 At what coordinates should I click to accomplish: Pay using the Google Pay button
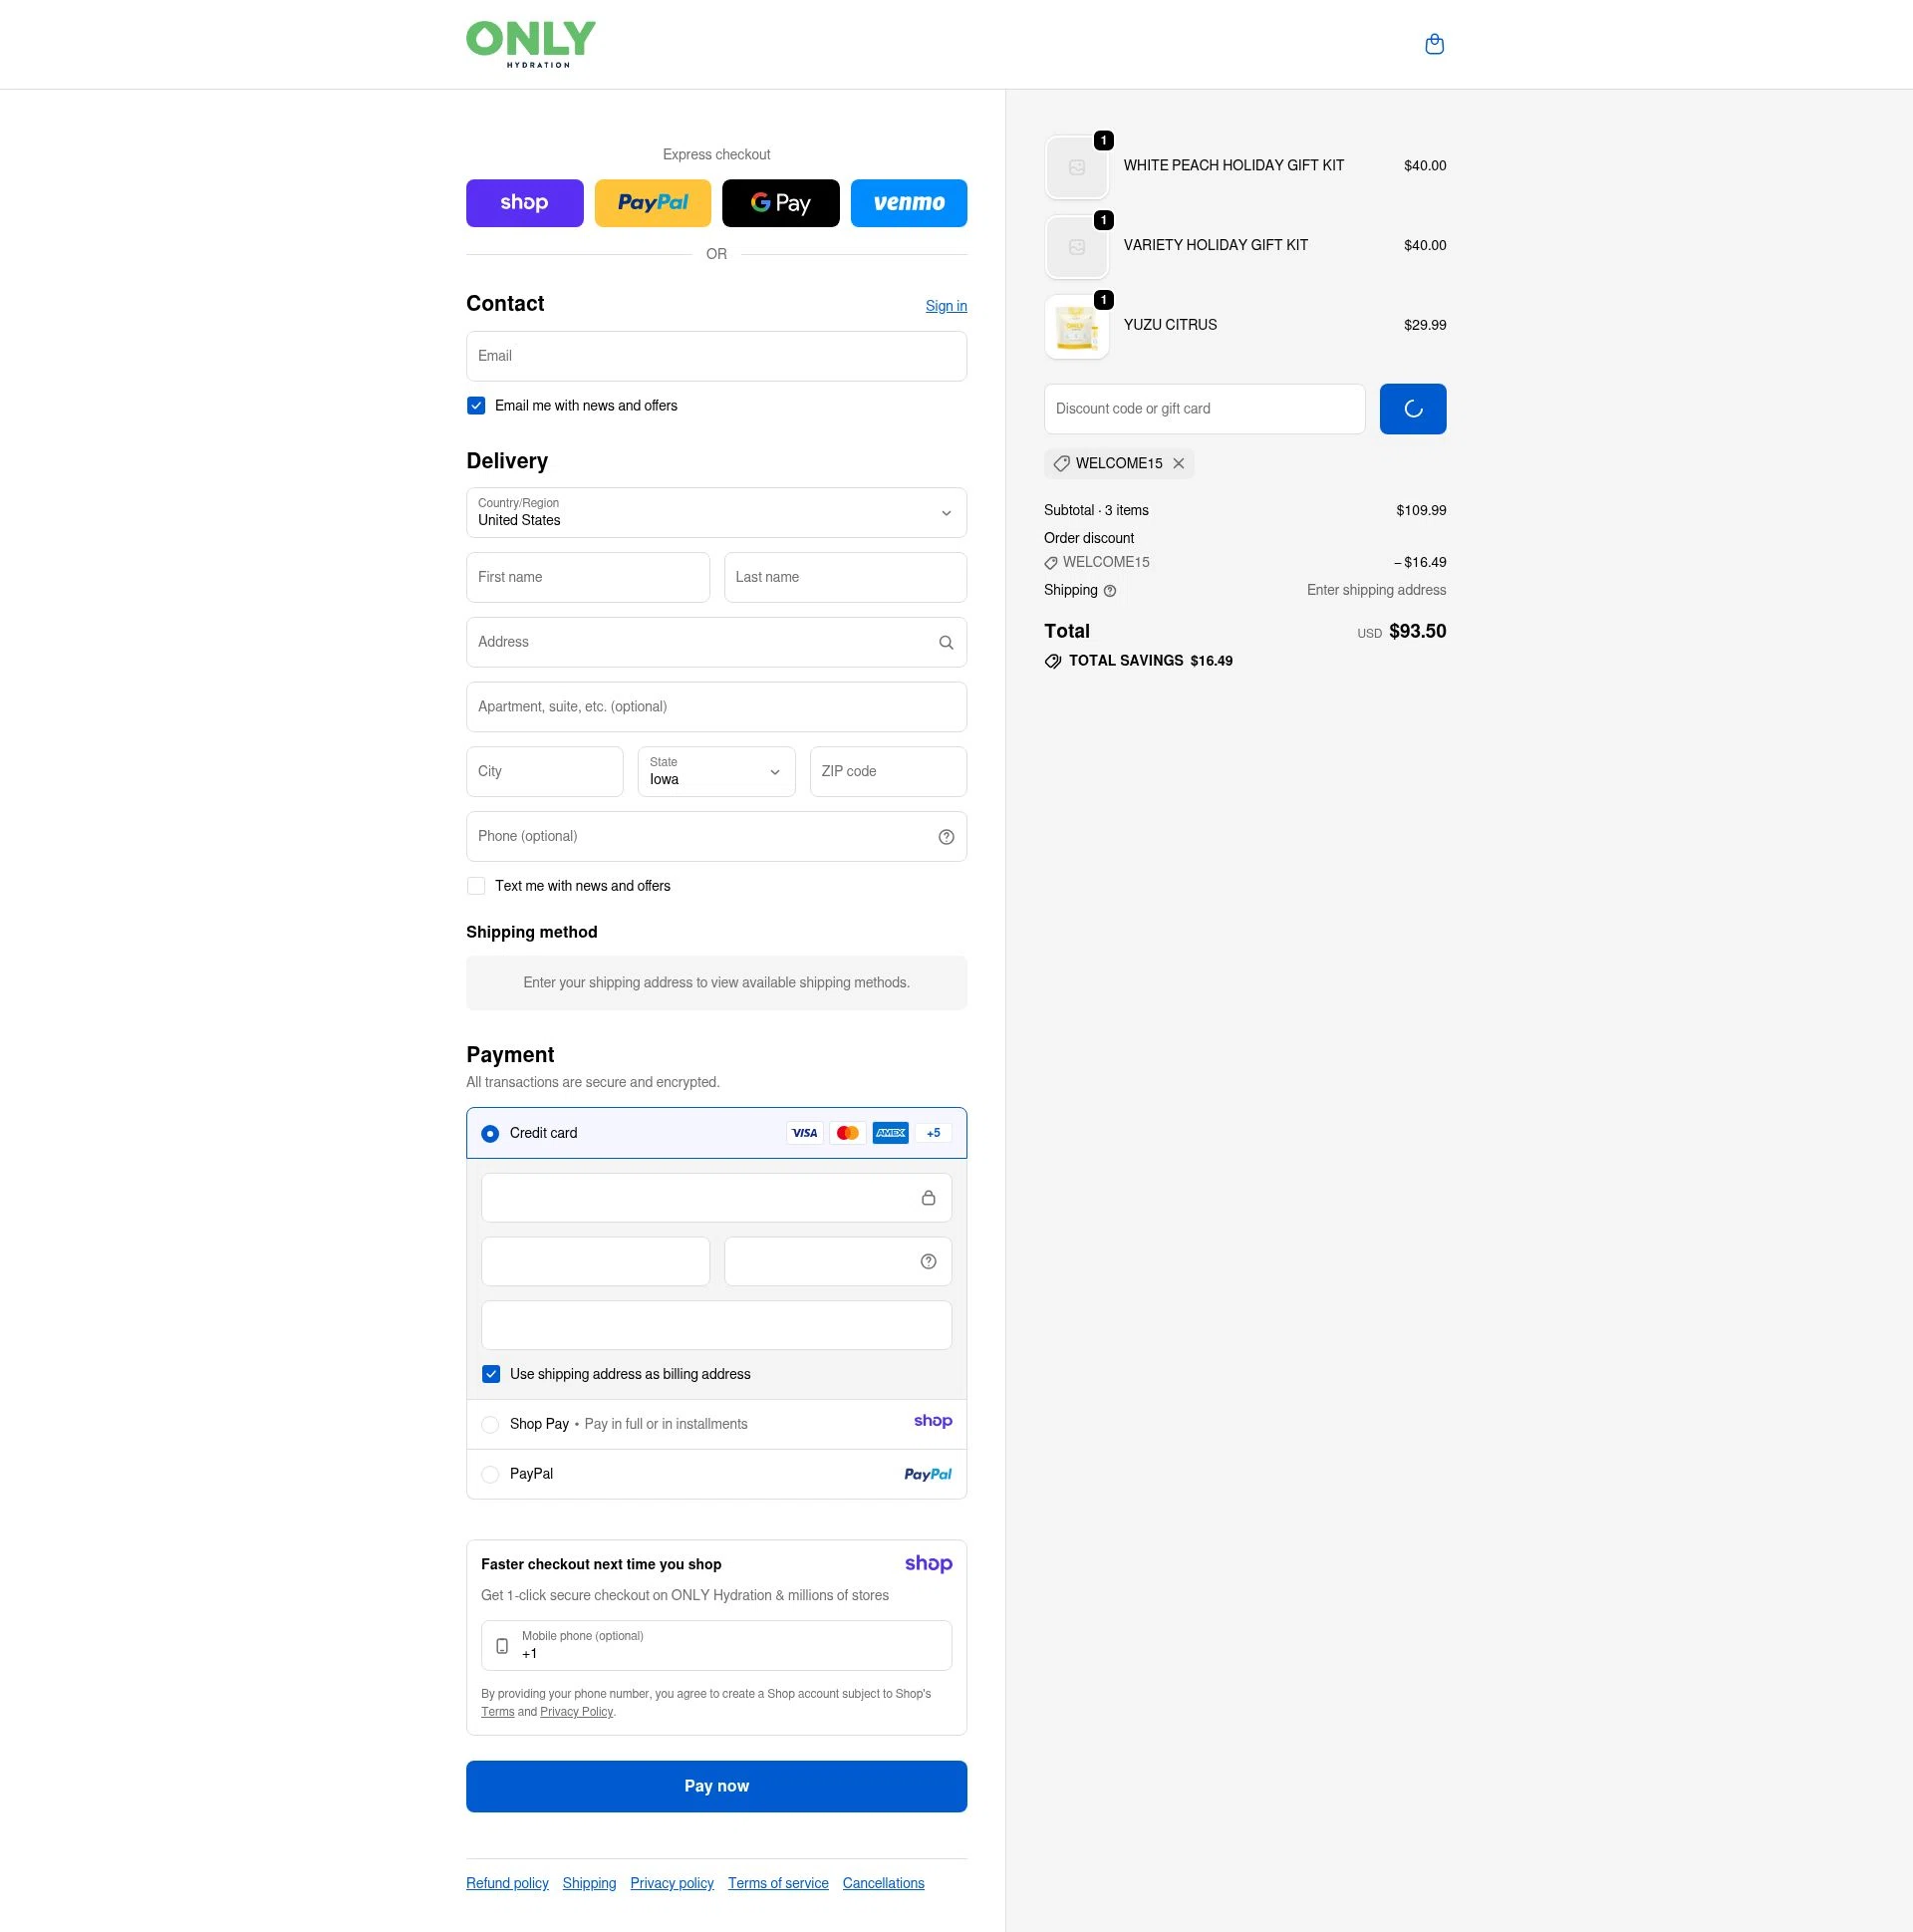coord(780,203)
